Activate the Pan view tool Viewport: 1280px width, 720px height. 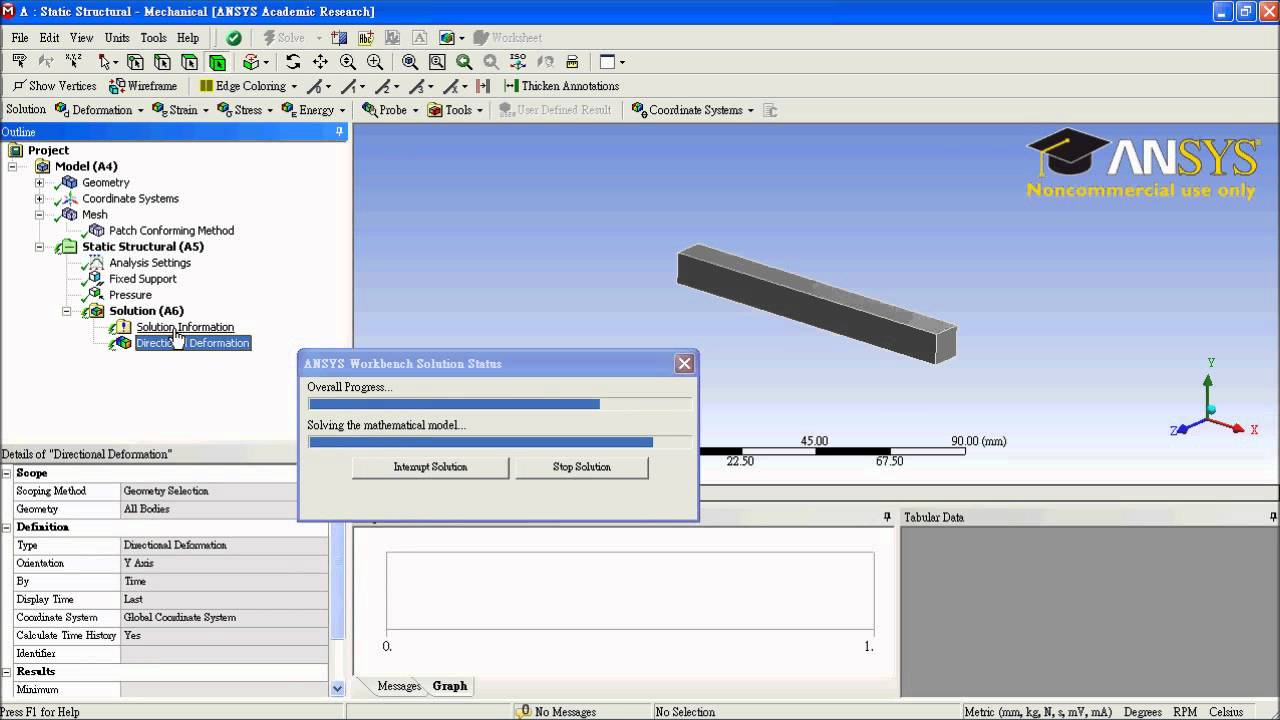point(320,62)
